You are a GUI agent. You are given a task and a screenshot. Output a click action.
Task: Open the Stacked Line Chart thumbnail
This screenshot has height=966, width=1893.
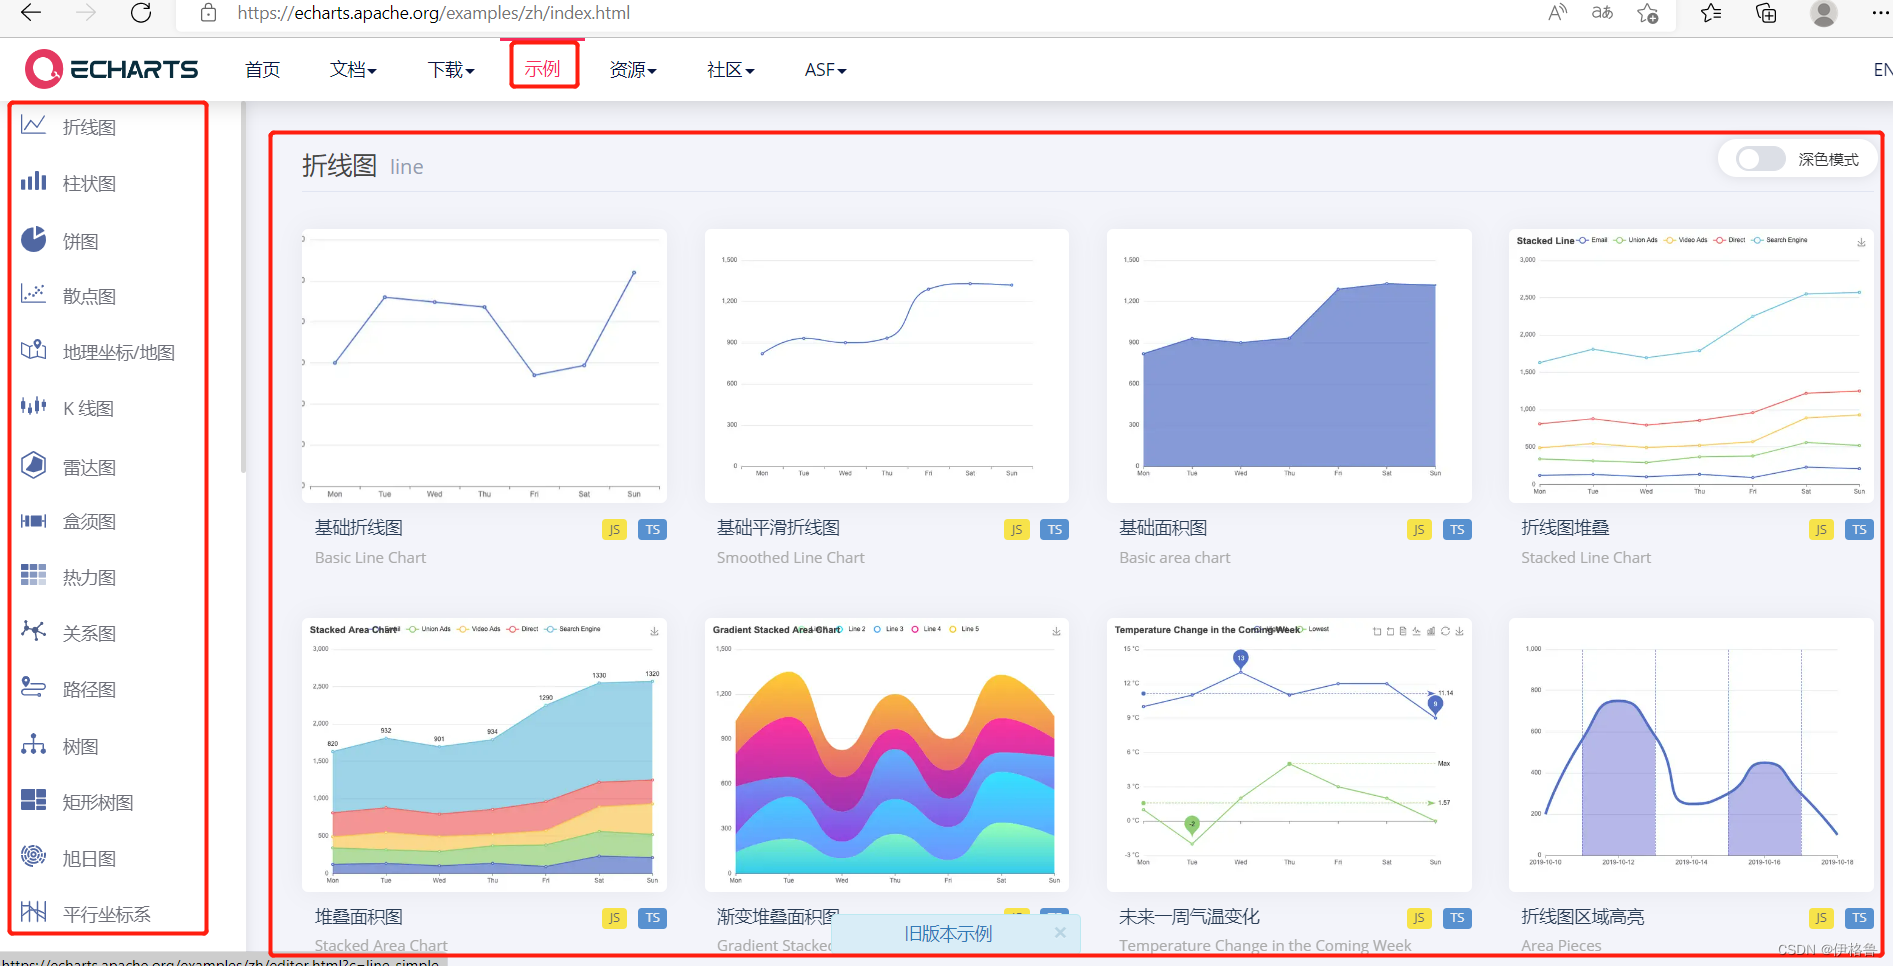point(1691,366)
